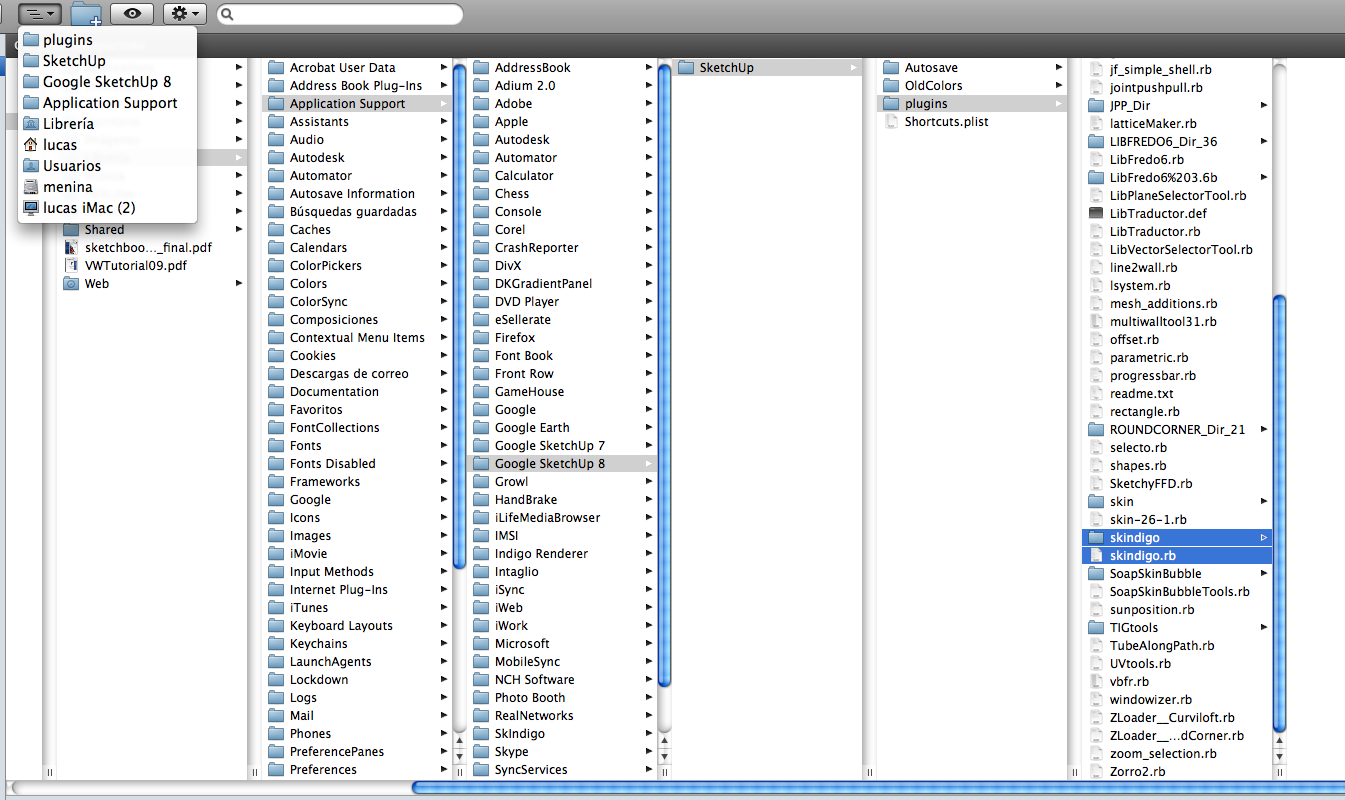
Task: Click the Application Support column vertical scrollbar
Action: tap(665, 376)
